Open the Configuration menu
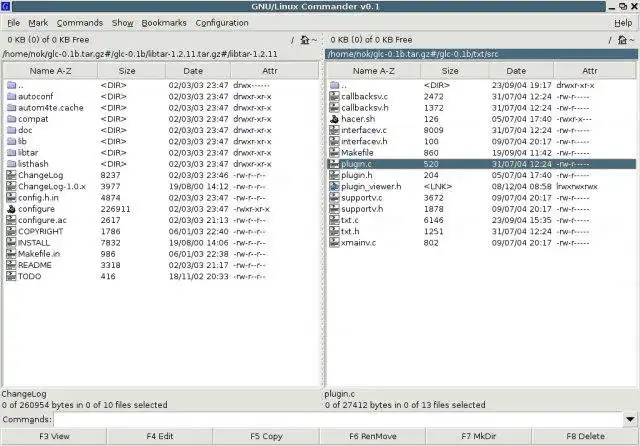This screenshot has height=446, width=640. point(222,23)
